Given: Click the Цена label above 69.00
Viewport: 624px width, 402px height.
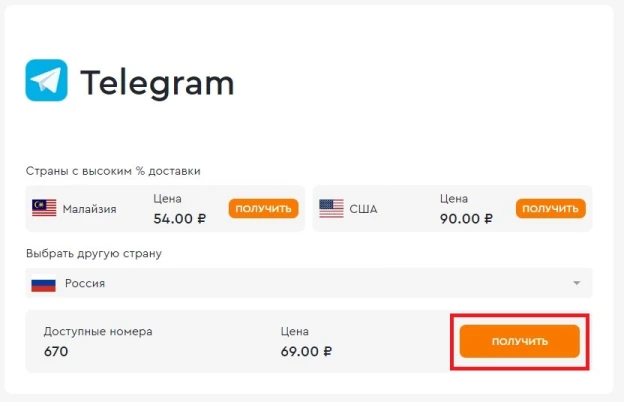Looking at the screenshot, I should click(x=294, y=331).
